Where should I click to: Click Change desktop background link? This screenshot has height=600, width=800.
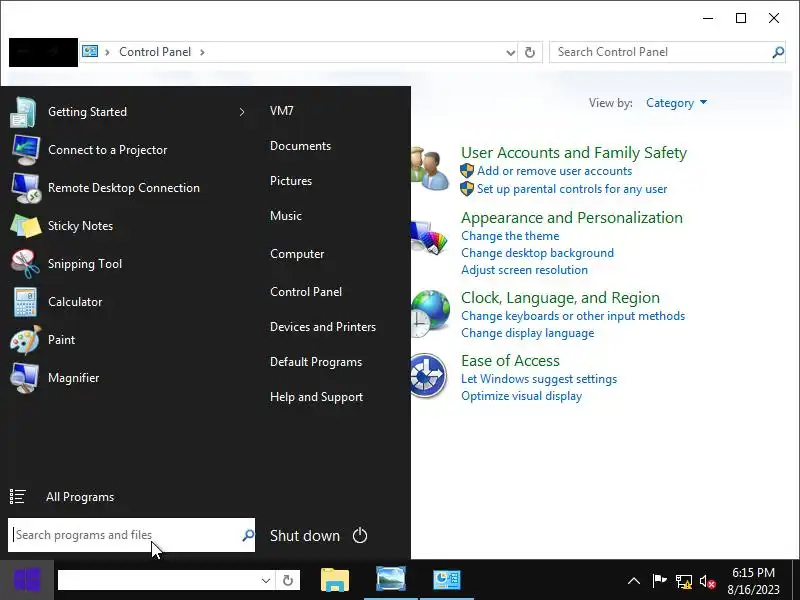[x=537, y=253]
